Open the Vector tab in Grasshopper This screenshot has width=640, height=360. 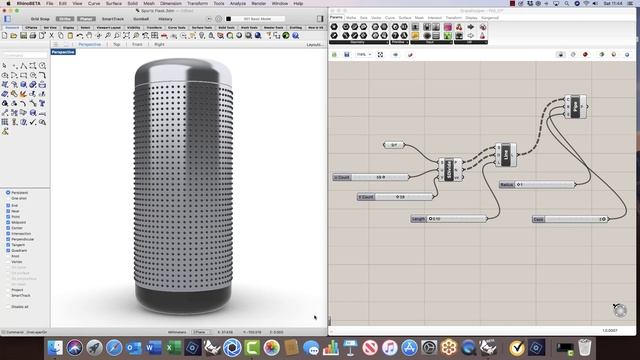point(376,18)
